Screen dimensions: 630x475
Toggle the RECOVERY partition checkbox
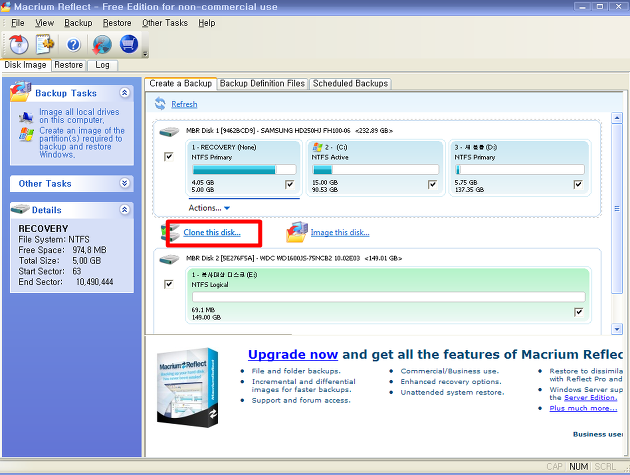289,184
